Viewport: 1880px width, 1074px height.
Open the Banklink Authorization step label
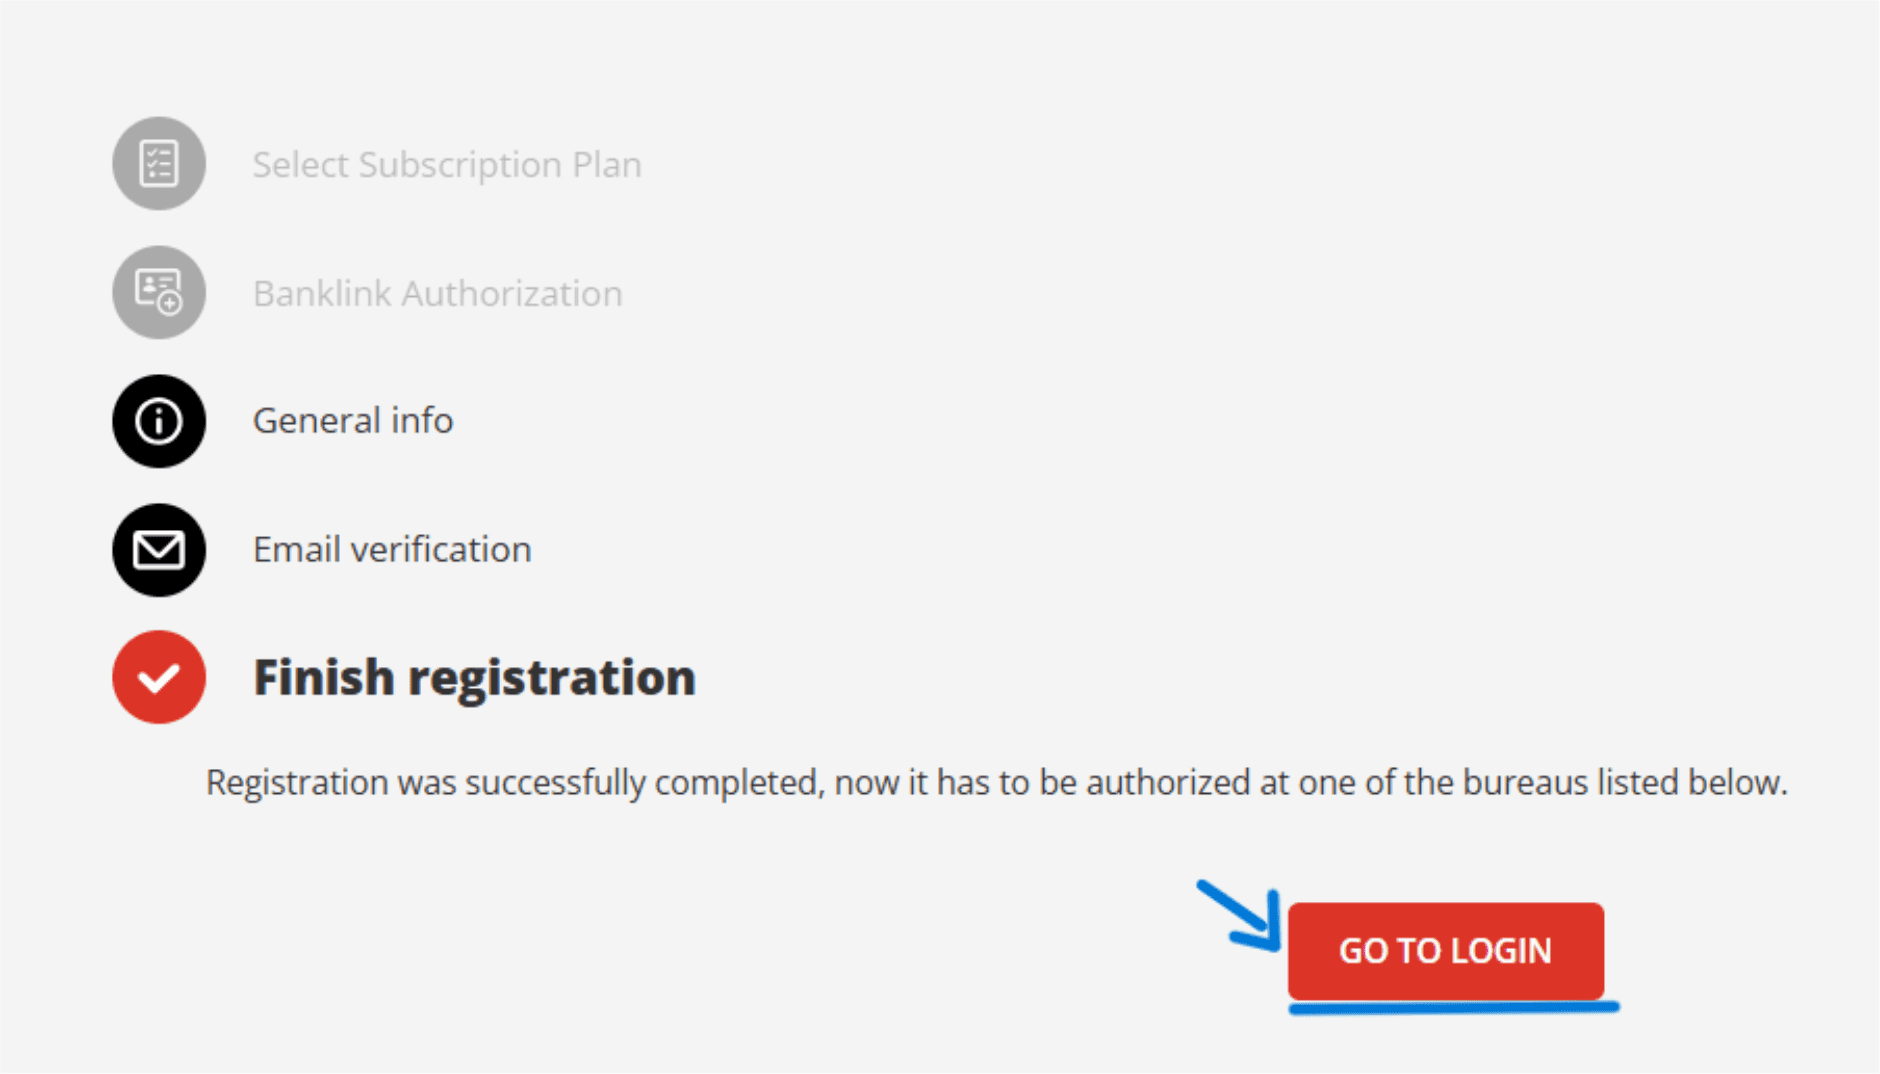(437, 294)
